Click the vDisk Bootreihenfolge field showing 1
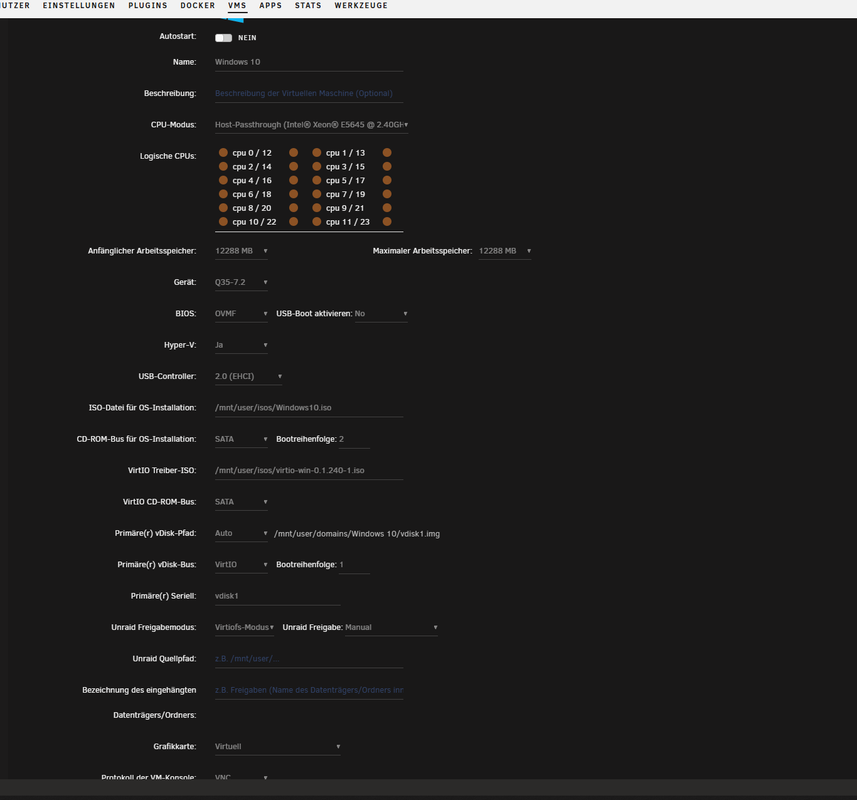 pyautogui.click(x=354, y=564)
